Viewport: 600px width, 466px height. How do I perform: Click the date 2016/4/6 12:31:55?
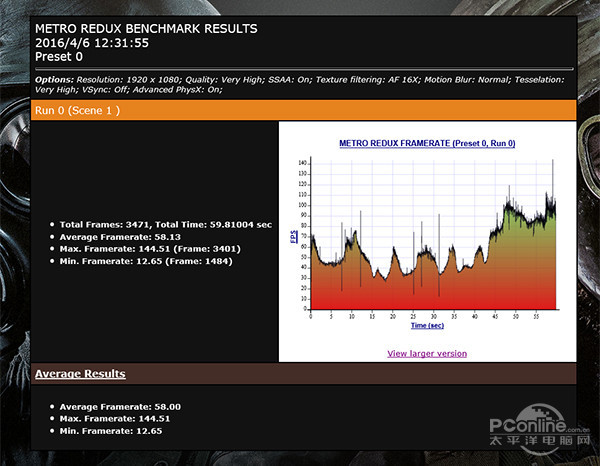[x=92, y=43]
